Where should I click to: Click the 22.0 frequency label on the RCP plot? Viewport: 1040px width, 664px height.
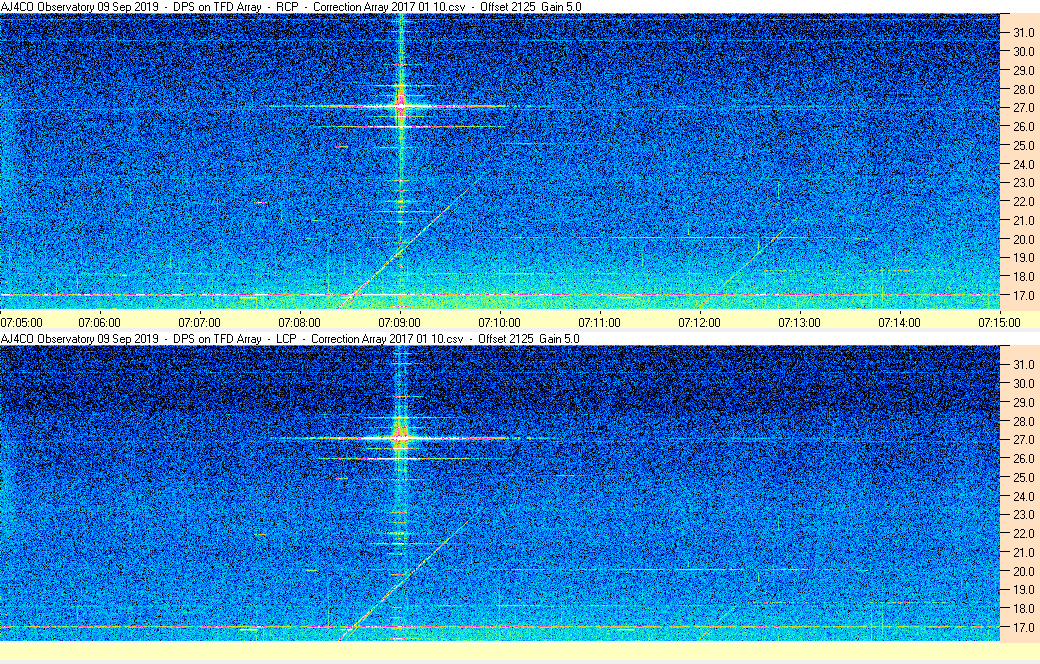tap(1023, 202)
